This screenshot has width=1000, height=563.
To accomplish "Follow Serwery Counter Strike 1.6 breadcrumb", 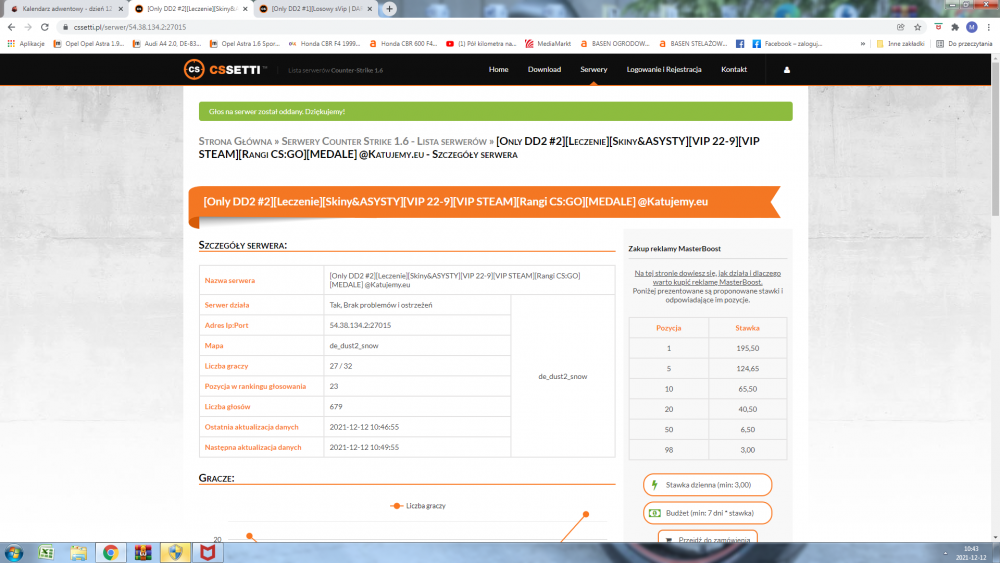I will click(384, 142).
